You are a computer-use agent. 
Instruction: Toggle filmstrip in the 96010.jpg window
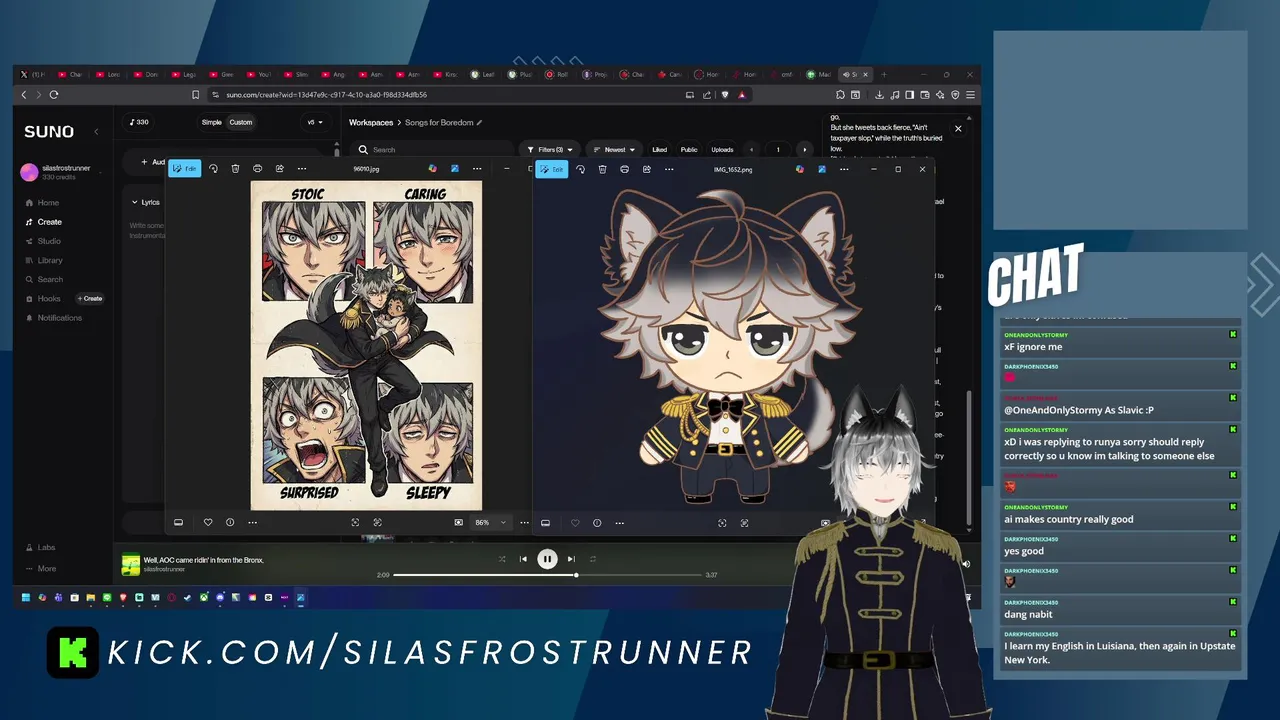(178, 523)
